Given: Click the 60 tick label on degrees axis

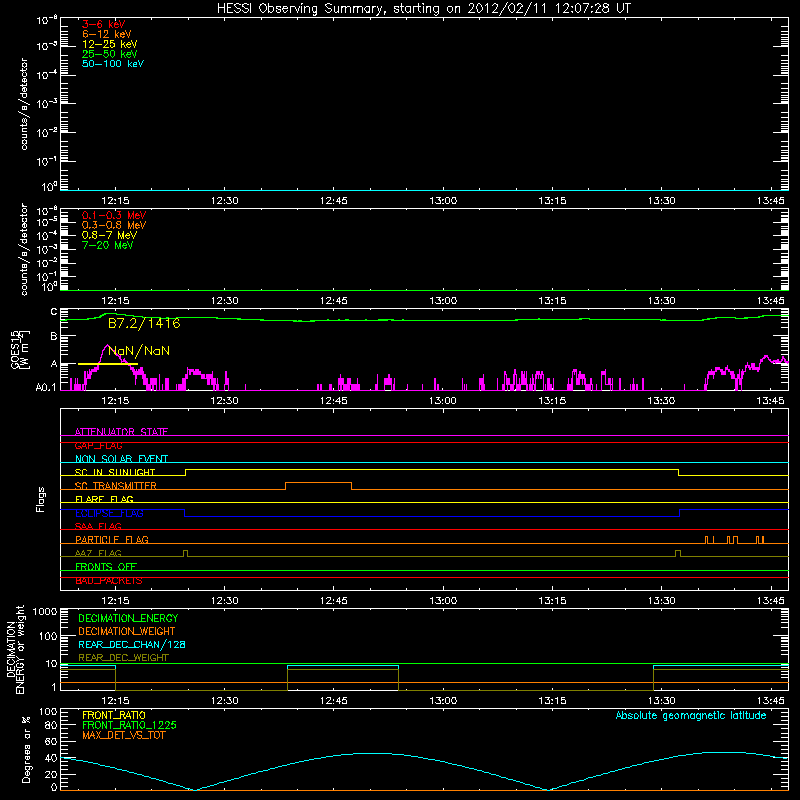Looking at the screenshot, I should [51, 741].
